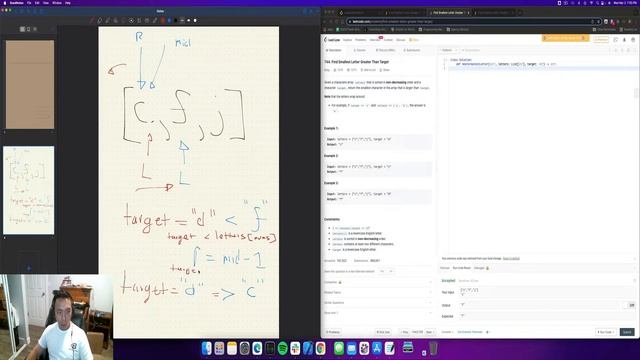Open the Window menu in the menu bar
Image resolution: width=640 pixels, height=360 pixels.
point(57,3)
